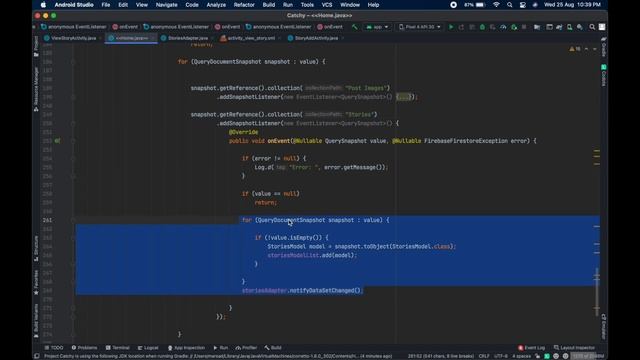Click the screen recording indicator in menu bar
This screenshot has width=640, height=360.
[453, 5]
